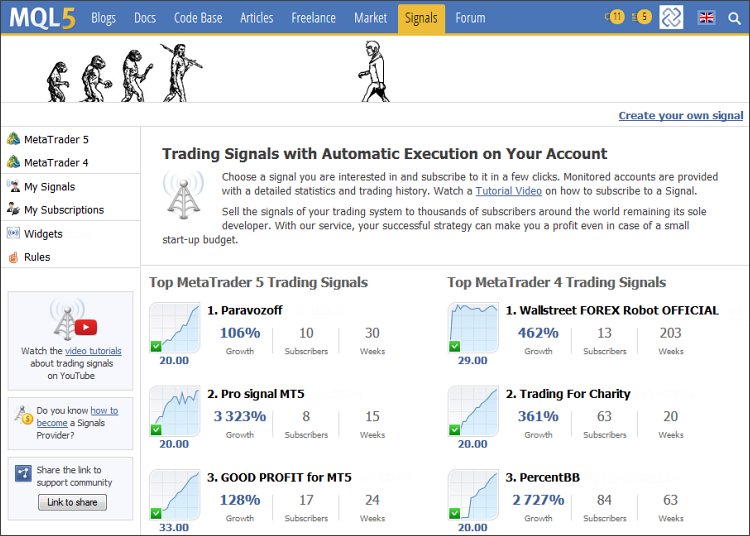The height and width of the screenshot is (536, 750).
Task: Click the 3 323% growth value
Action: pyautogui.click(x=240, y=416)
